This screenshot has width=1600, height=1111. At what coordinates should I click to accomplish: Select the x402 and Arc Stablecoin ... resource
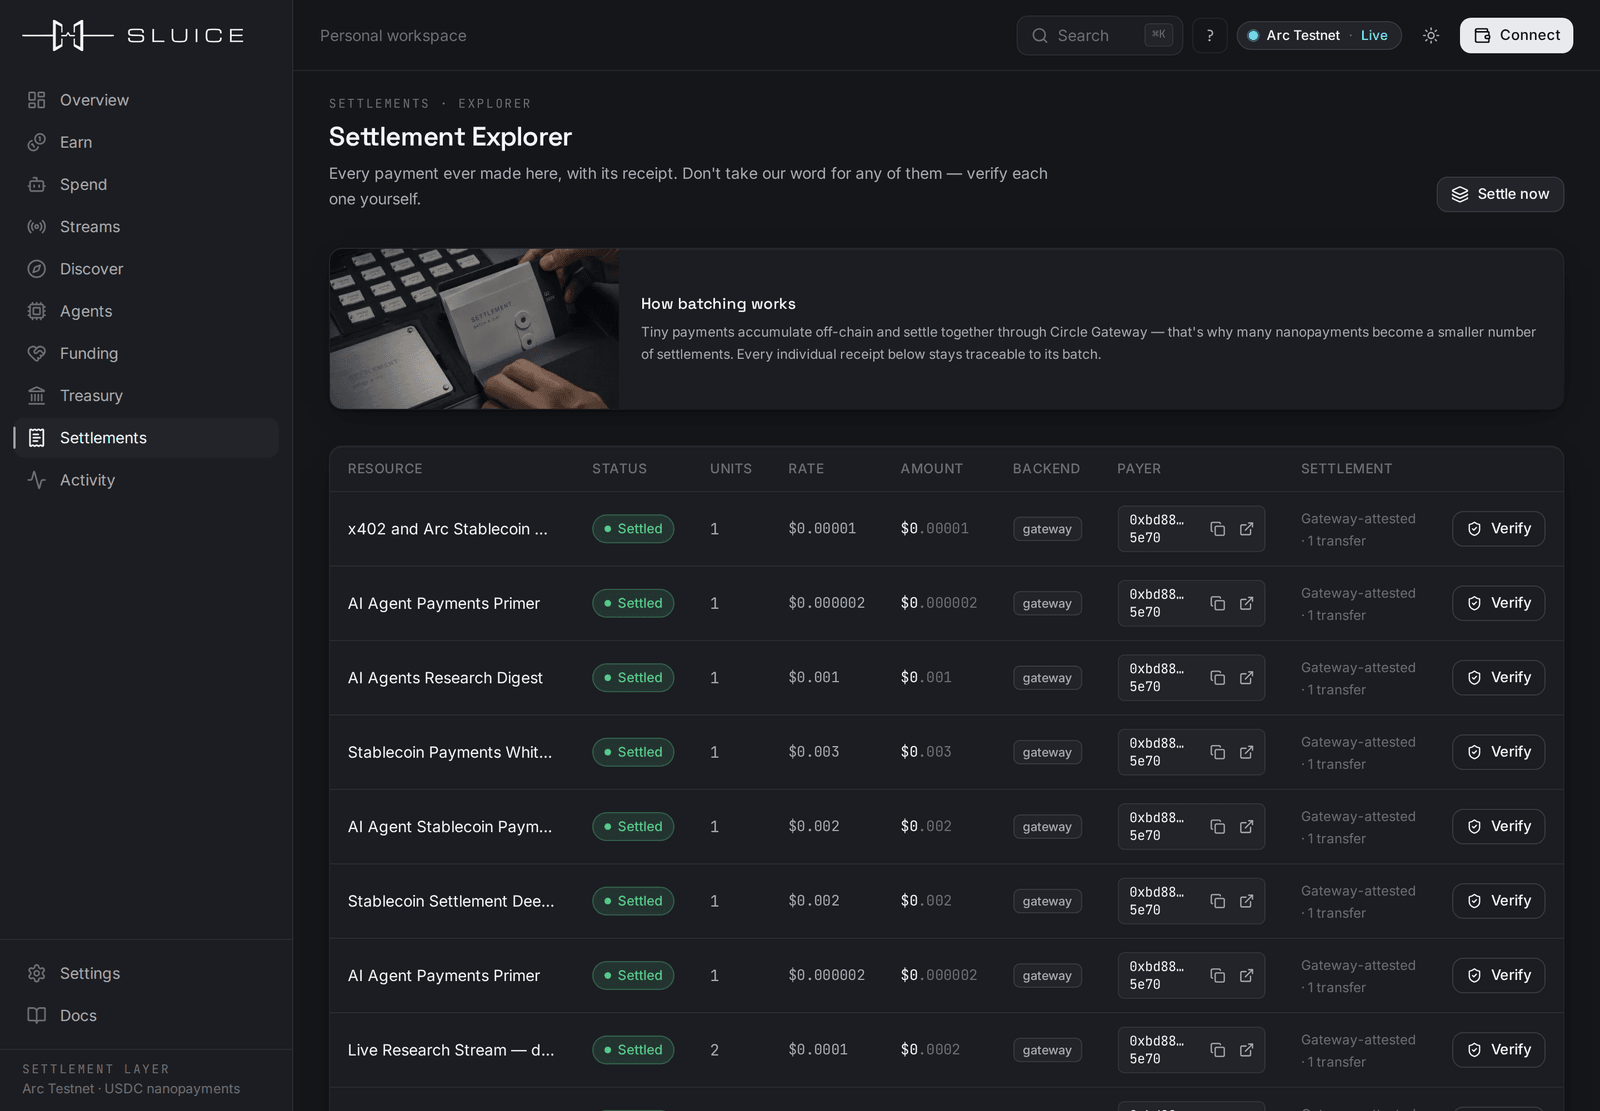[448, 529]
